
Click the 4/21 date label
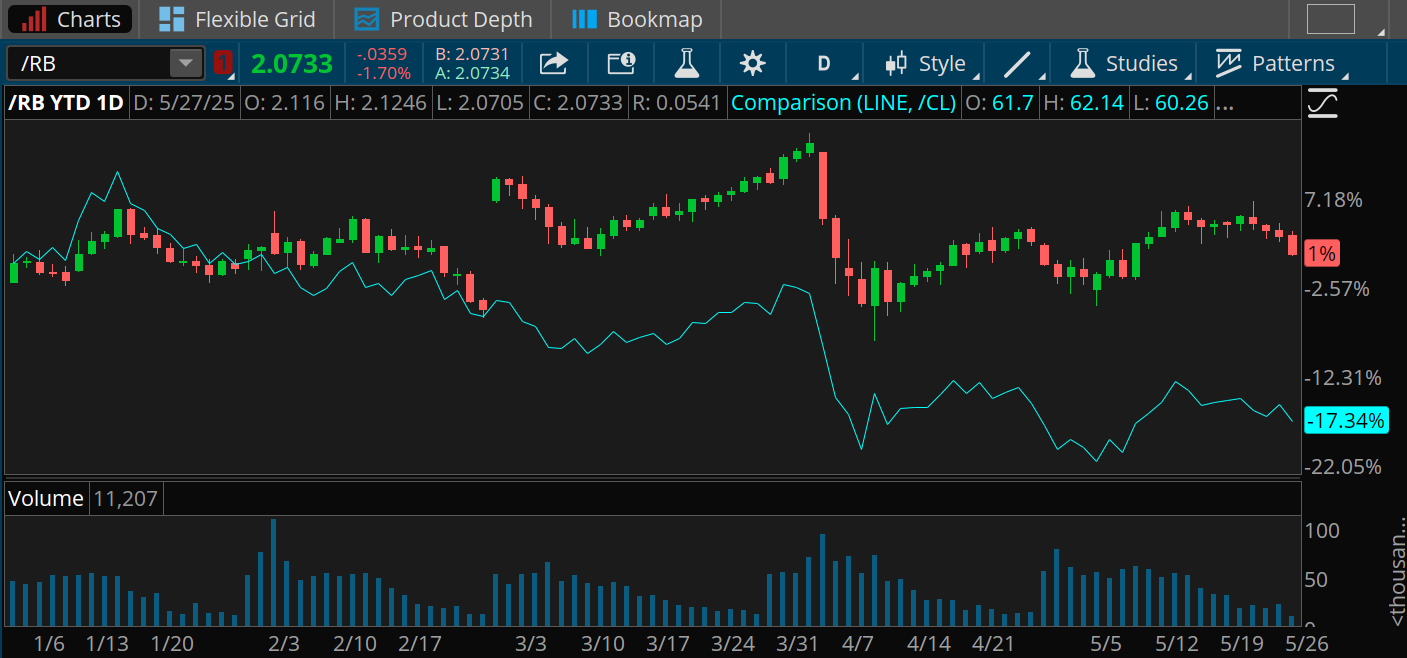coord(993,643)
